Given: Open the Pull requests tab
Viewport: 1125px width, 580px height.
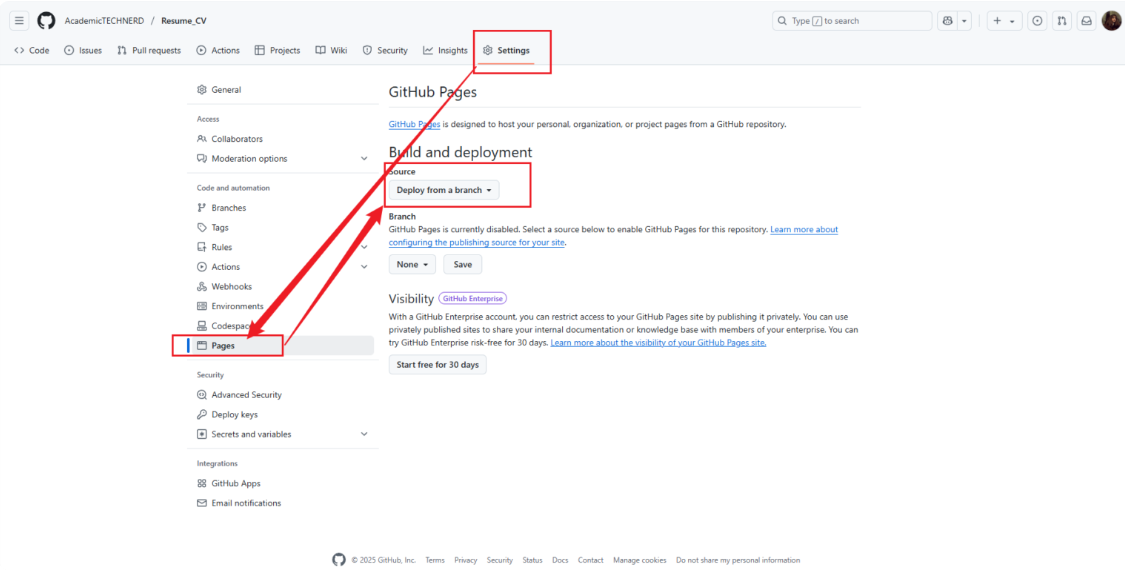Looking at the screenshot, I should click(x=149, y=50).
